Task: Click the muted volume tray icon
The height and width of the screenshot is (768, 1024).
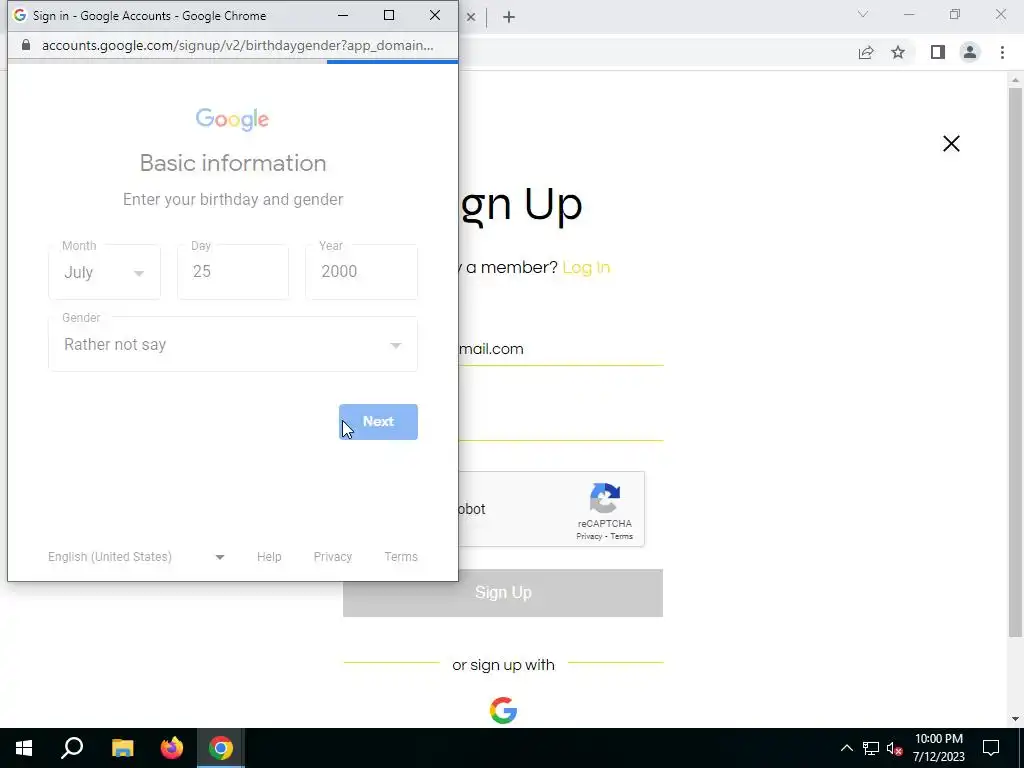Action: (x=894, y=748)
